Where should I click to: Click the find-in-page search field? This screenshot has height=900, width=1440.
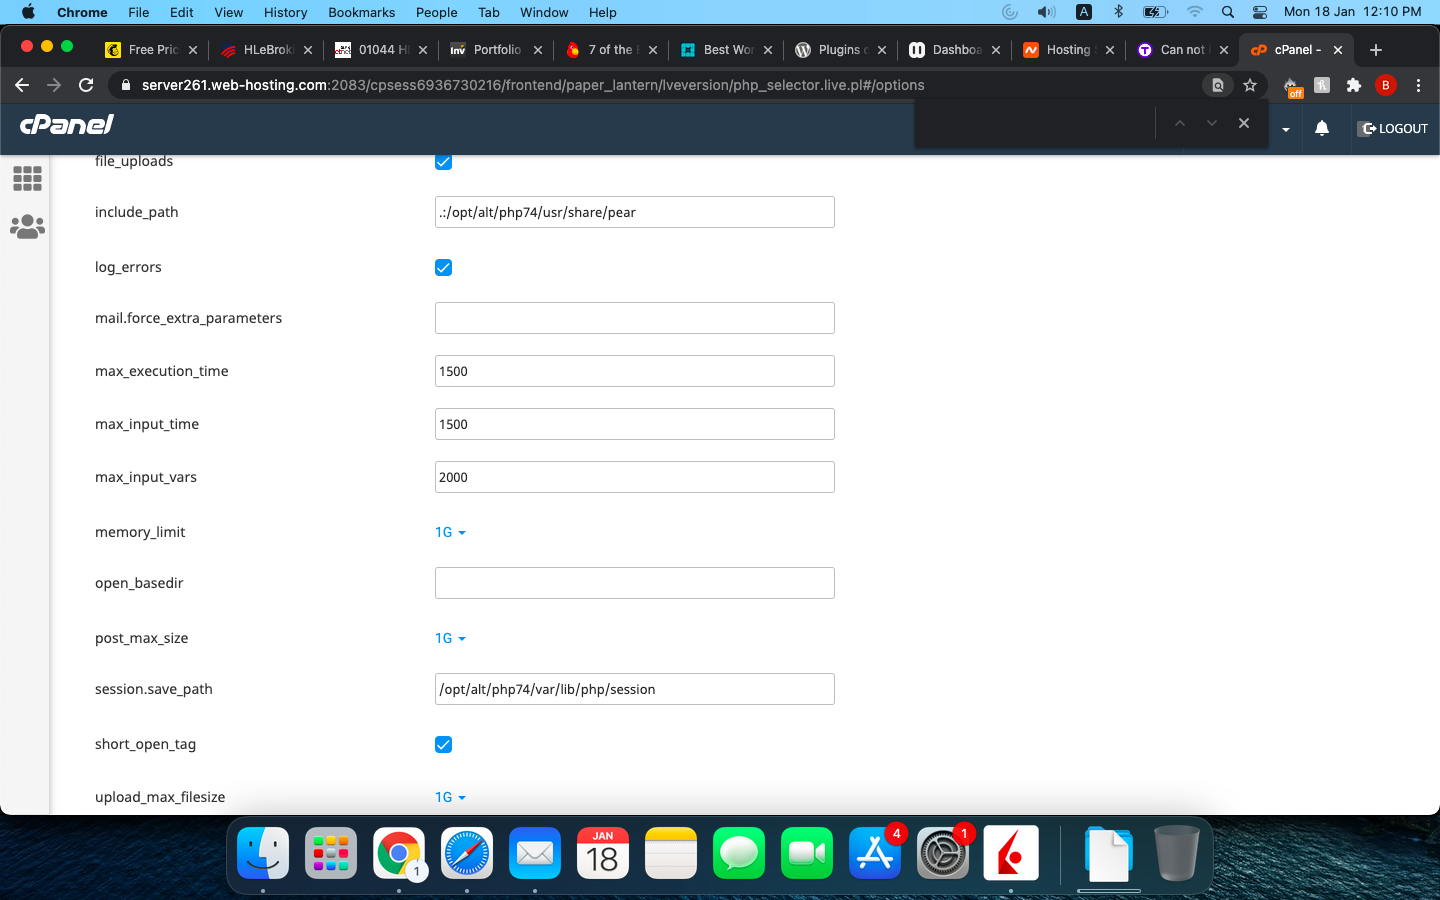(1035, 123)
